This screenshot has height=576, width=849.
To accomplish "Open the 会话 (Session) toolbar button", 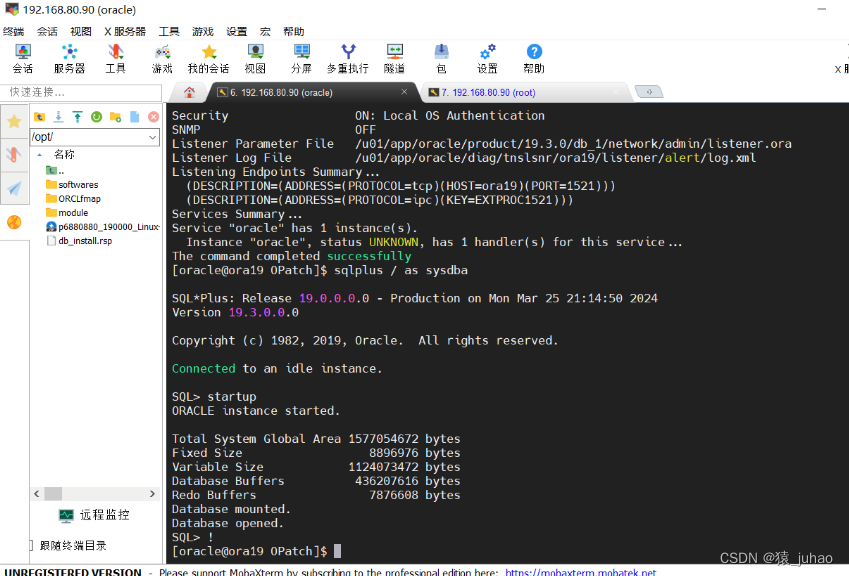I will point(23,58).
